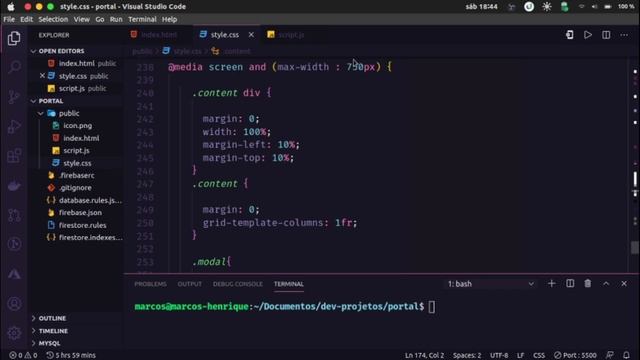Open the Extensions view
This screenshot has width=640, height=360.
click(x=14, y=156)
